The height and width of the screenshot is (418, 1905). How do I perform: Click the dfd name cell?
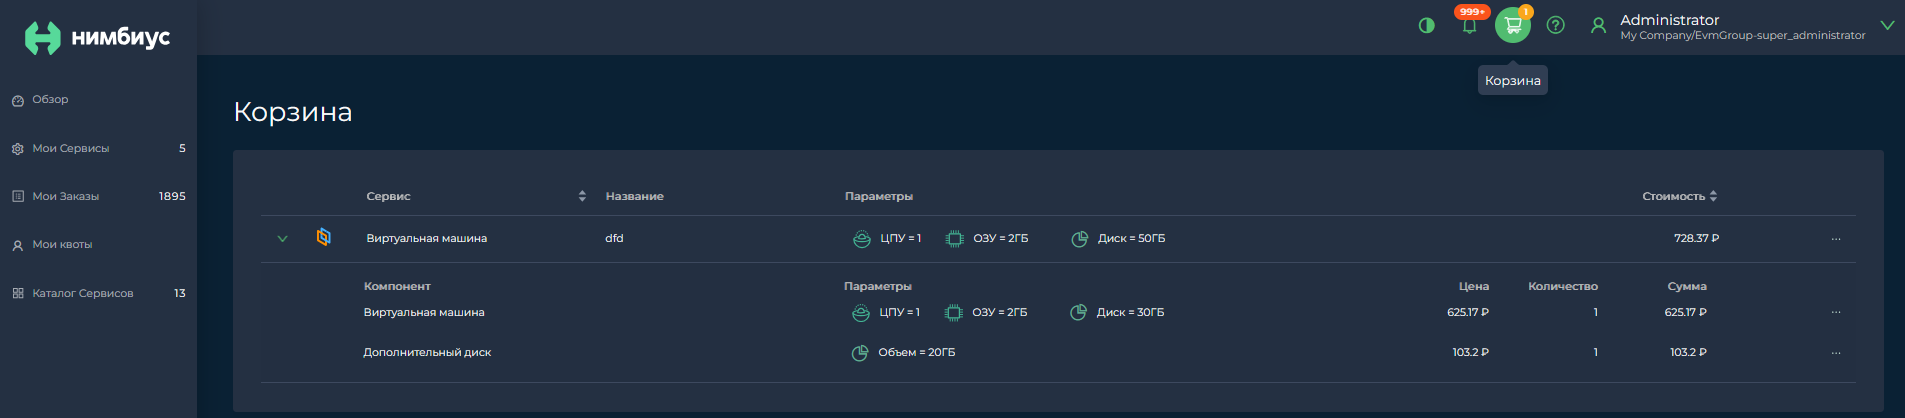(x=614, y=238)
